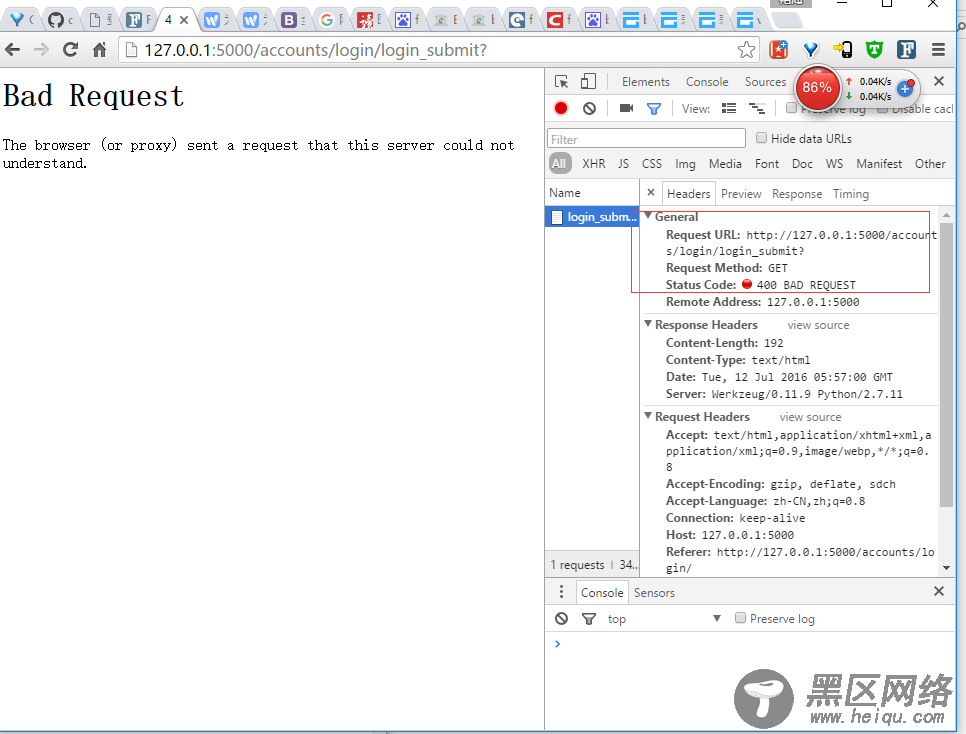Image resolution: width=966 pixels, height=734 pixels.
Task: Enable Preserve log in console drawer
Action: pyautogui.click(x=741, y=618)
